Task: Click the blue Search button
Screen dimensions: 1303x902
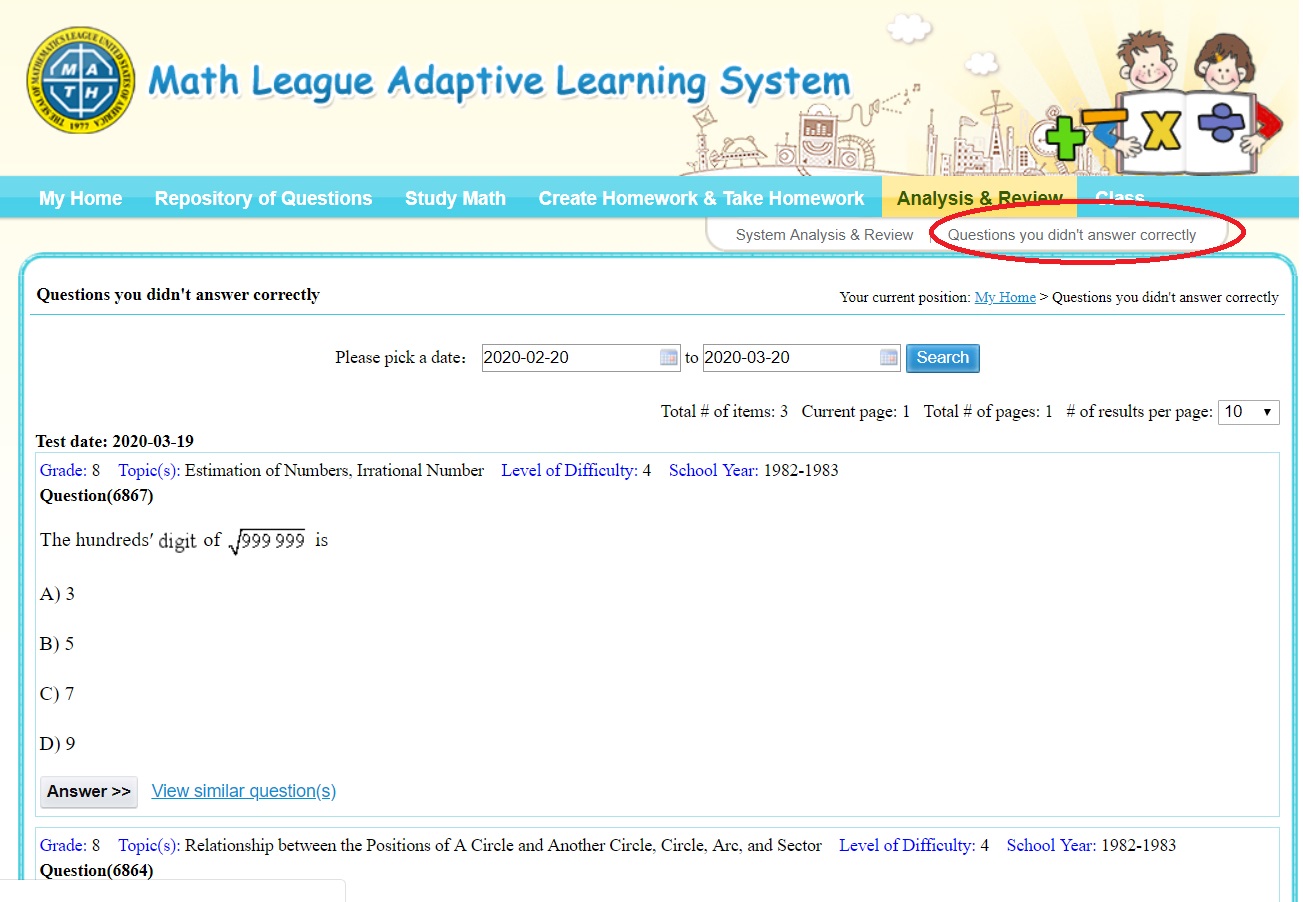Action: [942, 358]
